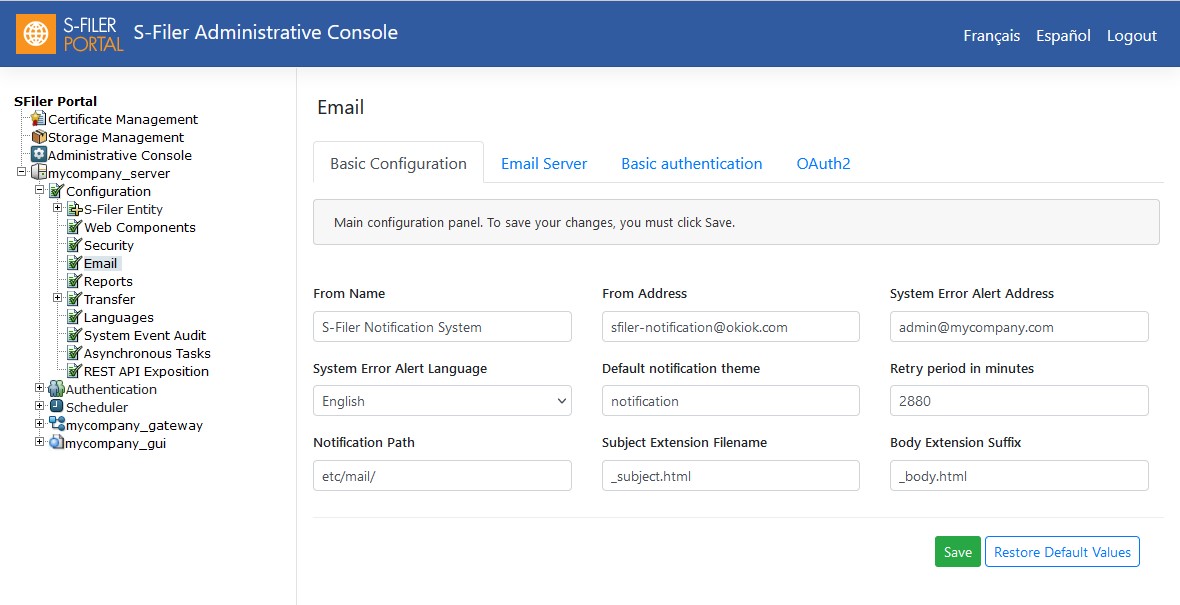Select the Storage Management text label

(116, 137)
